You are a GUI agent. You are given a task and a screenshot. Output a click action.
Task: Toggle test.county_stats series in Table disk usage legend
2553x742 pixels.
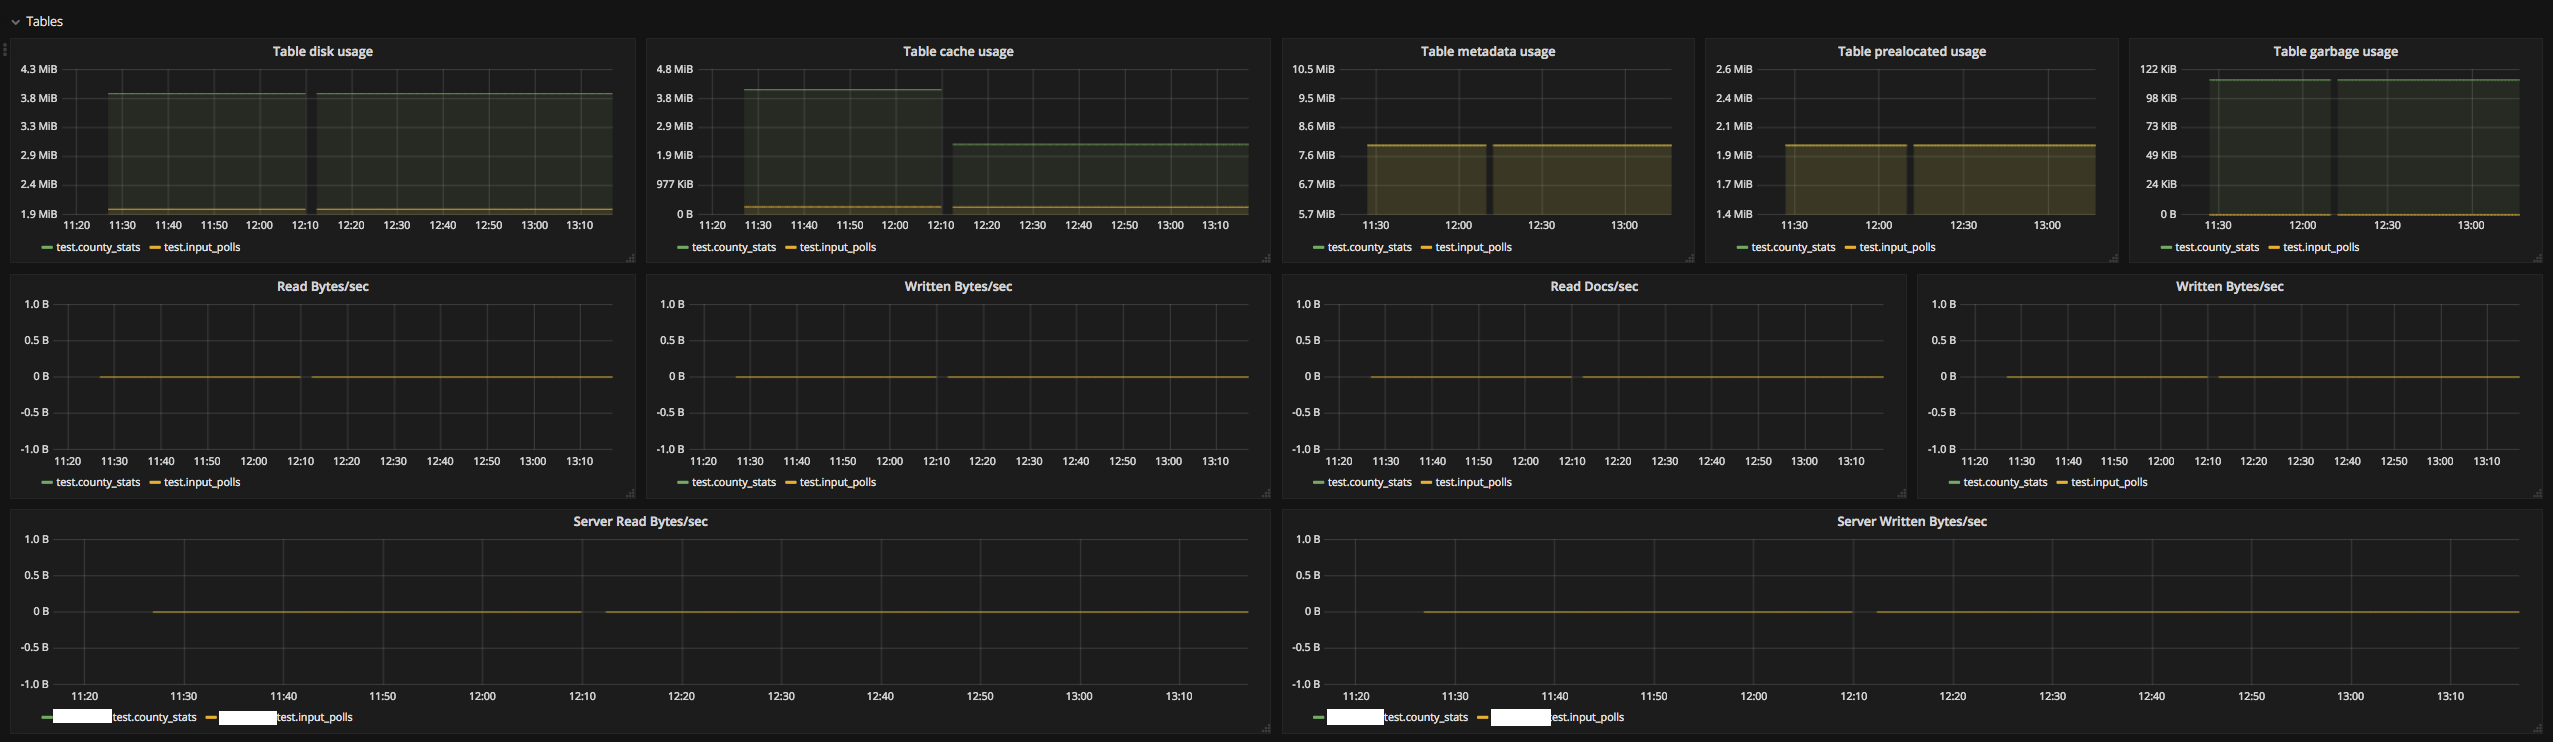click(x=98, y=247)
